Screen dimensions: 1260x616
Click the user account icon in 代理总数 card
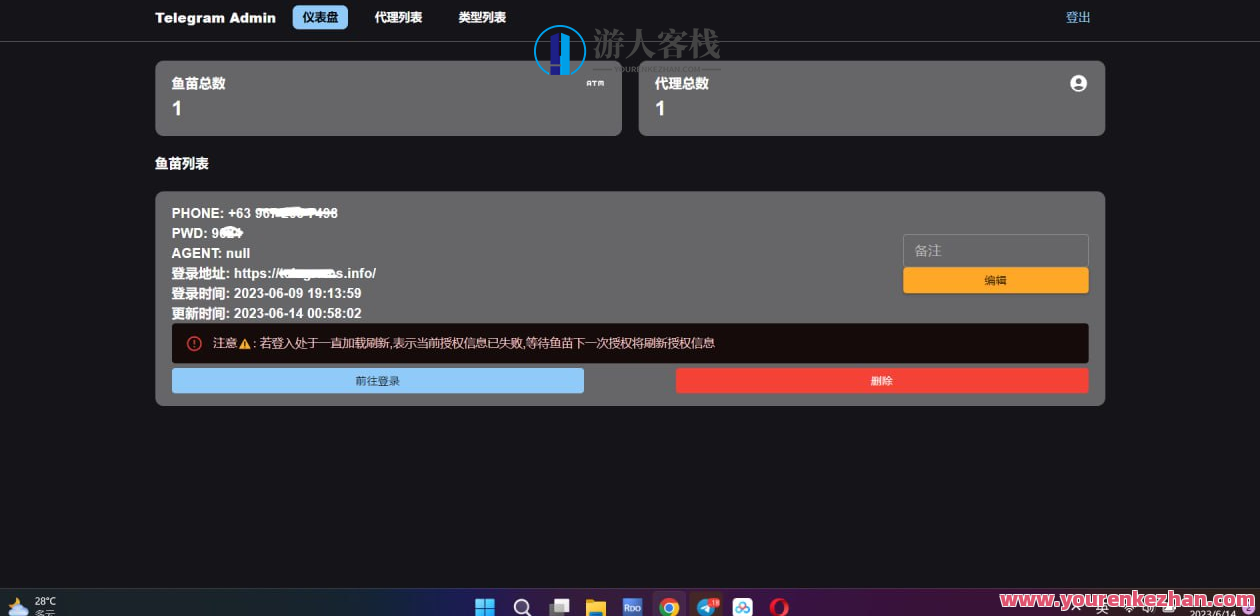pyautogui.click(x=1078, y=83)
